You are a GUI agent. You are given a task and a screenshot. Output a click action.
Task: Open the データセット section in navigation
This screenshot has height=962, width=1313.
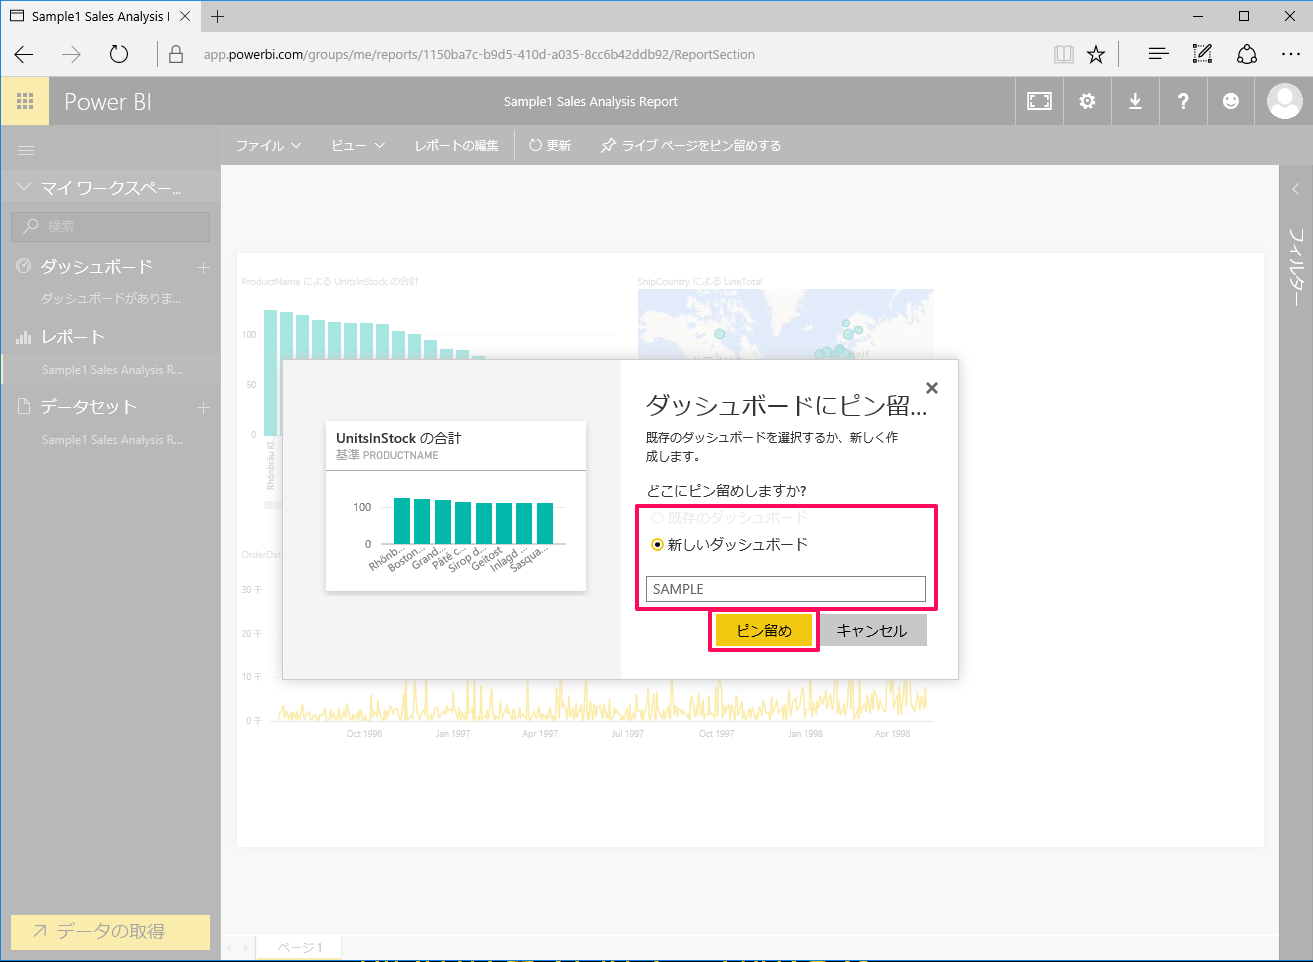tap(88, 407)
